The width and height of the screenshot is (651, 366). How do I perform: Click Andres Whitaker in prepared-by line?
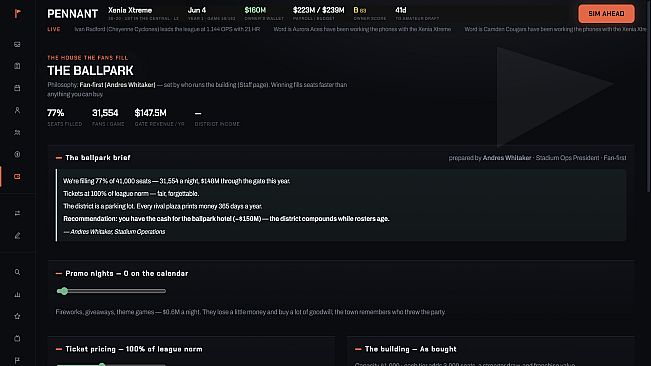[x=507, y=158]
